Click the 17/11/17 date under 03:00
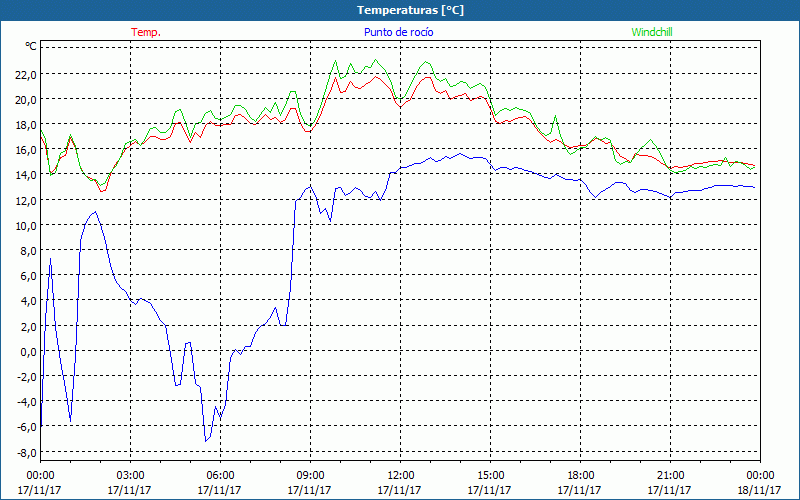 click(129, 490)
